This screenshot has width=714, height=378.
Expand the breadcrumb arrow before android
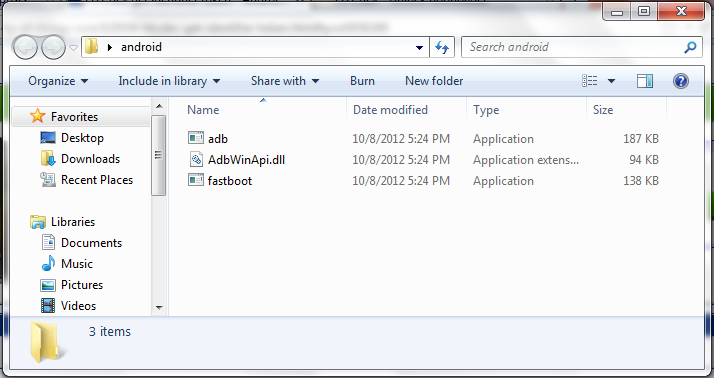[x=110, y=47]
